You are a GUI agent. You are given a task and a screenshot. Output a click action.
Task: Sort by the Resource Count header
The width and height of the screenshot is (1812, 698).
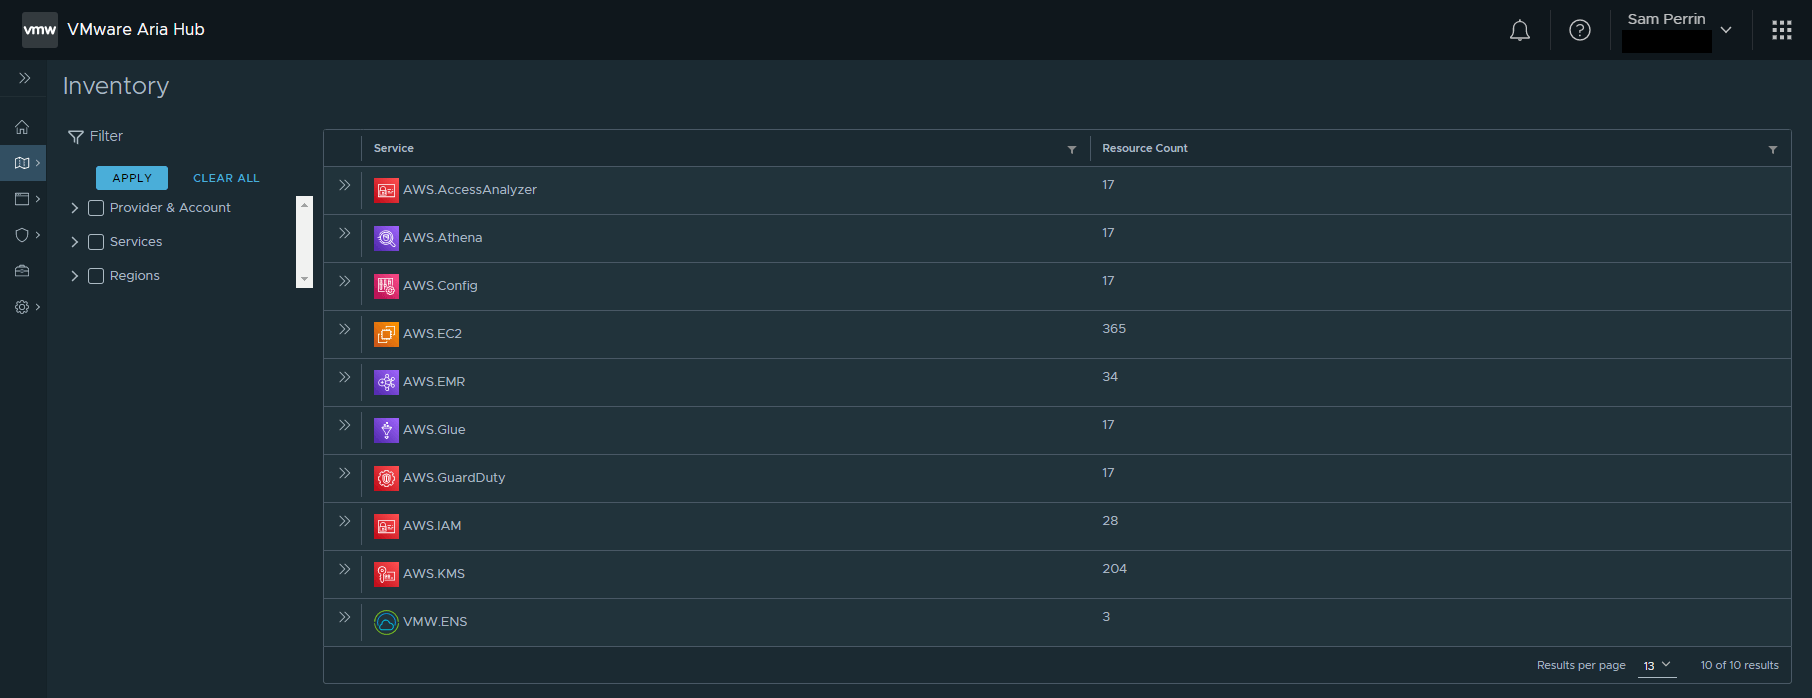(x=1145, y=148)
